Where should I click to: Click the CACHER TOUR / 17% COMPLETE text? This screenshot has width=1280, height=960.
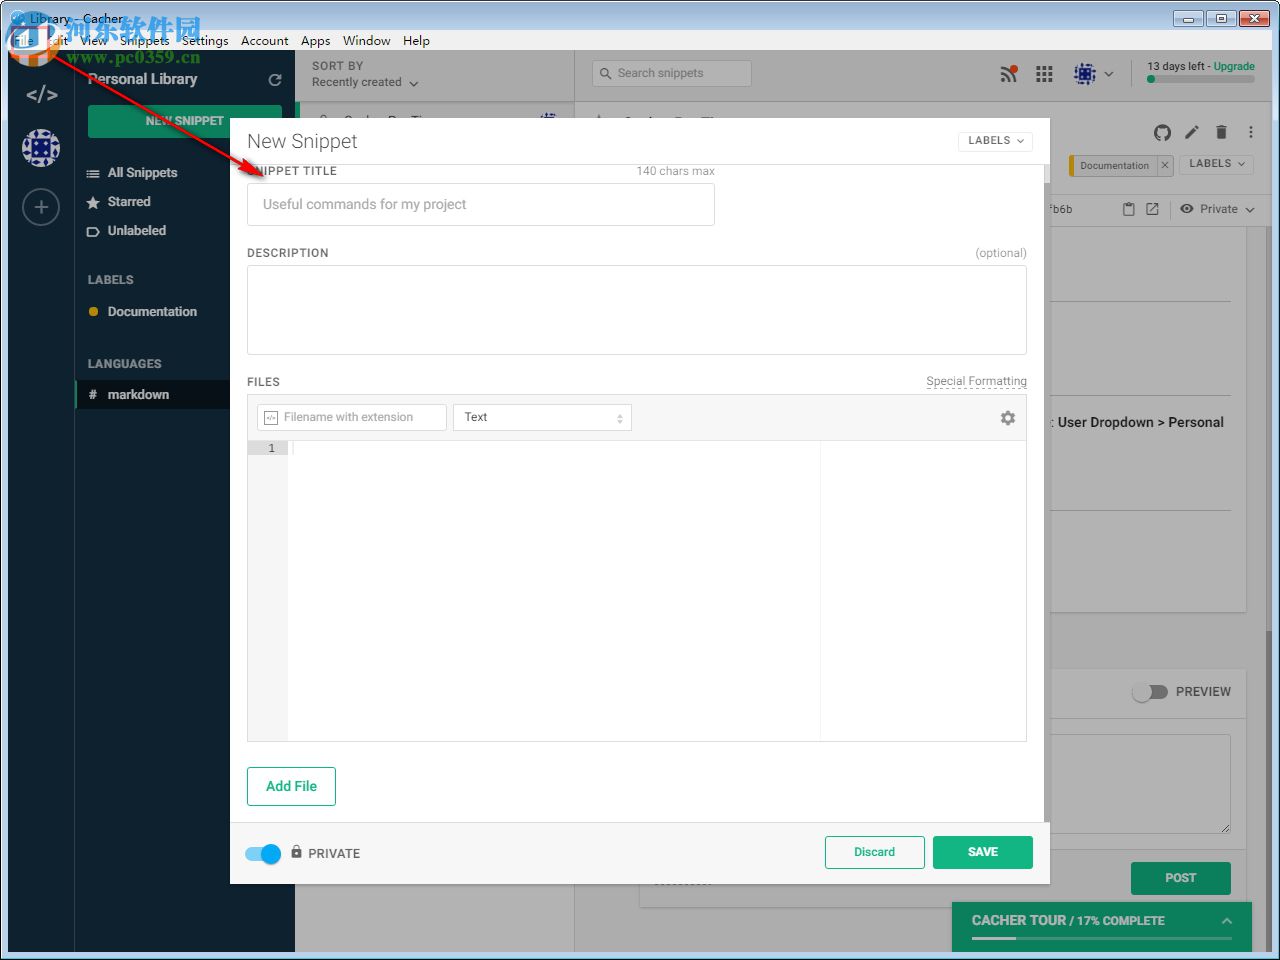tap(1068, 921)
